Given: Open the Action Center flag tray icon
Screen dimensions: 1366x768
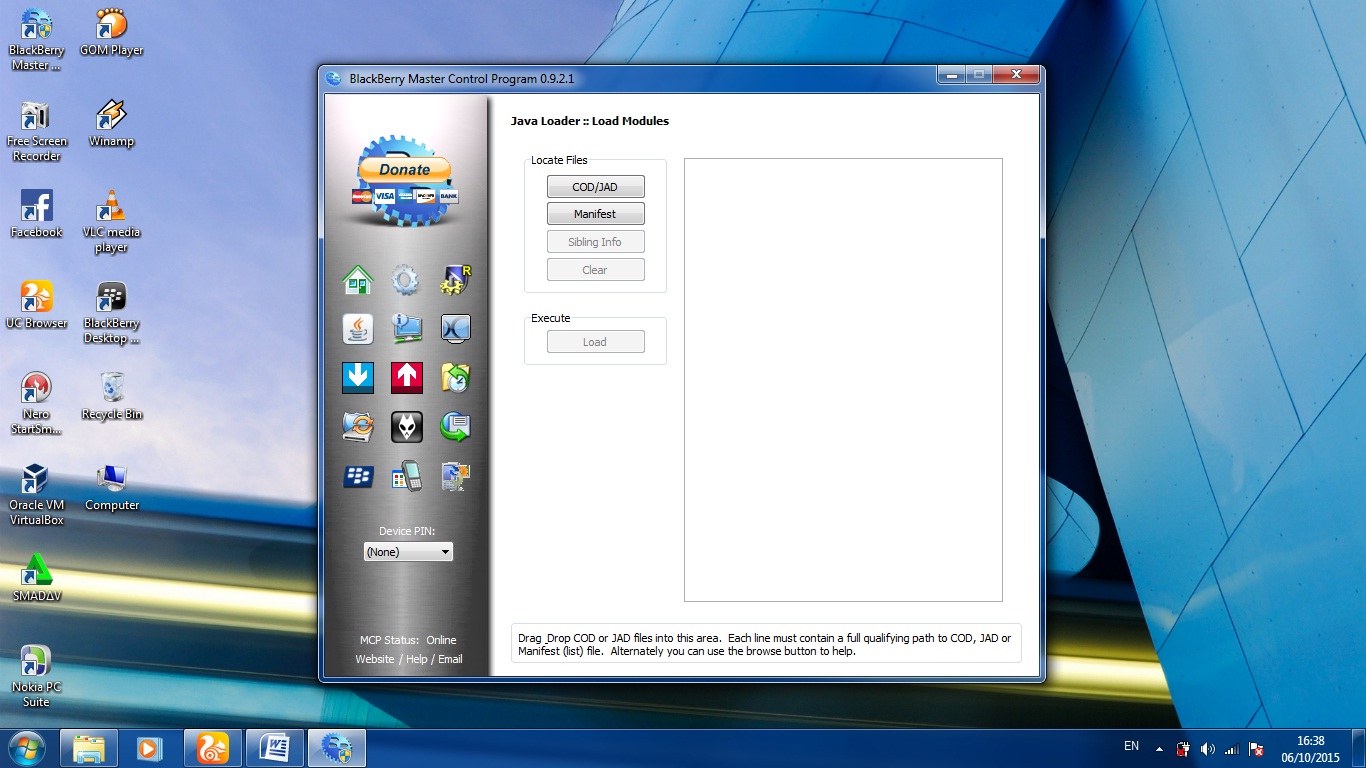Looking at the screenshot, I should pos(1257,749).
